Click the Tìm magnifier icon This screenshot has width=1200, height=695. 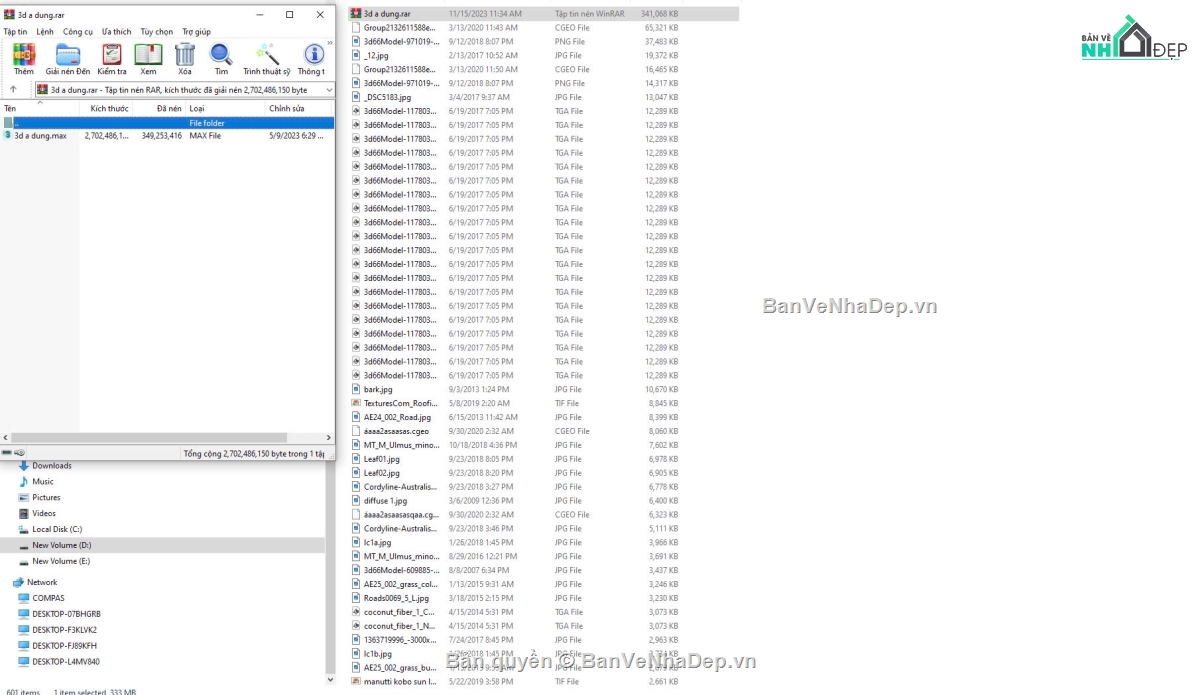coord(221,58)
